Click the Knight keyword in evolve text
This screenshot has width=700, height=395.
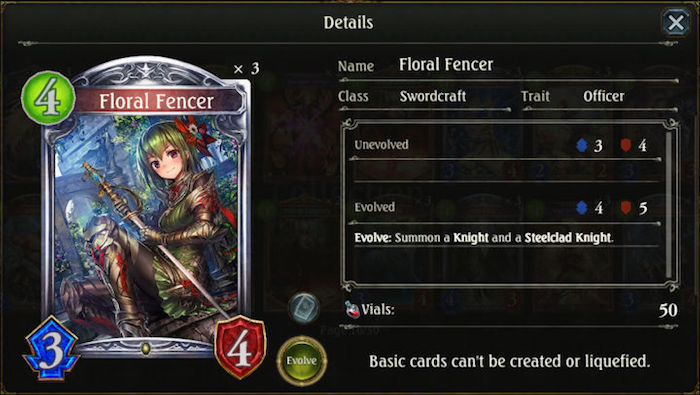click(x=471, y=238)
